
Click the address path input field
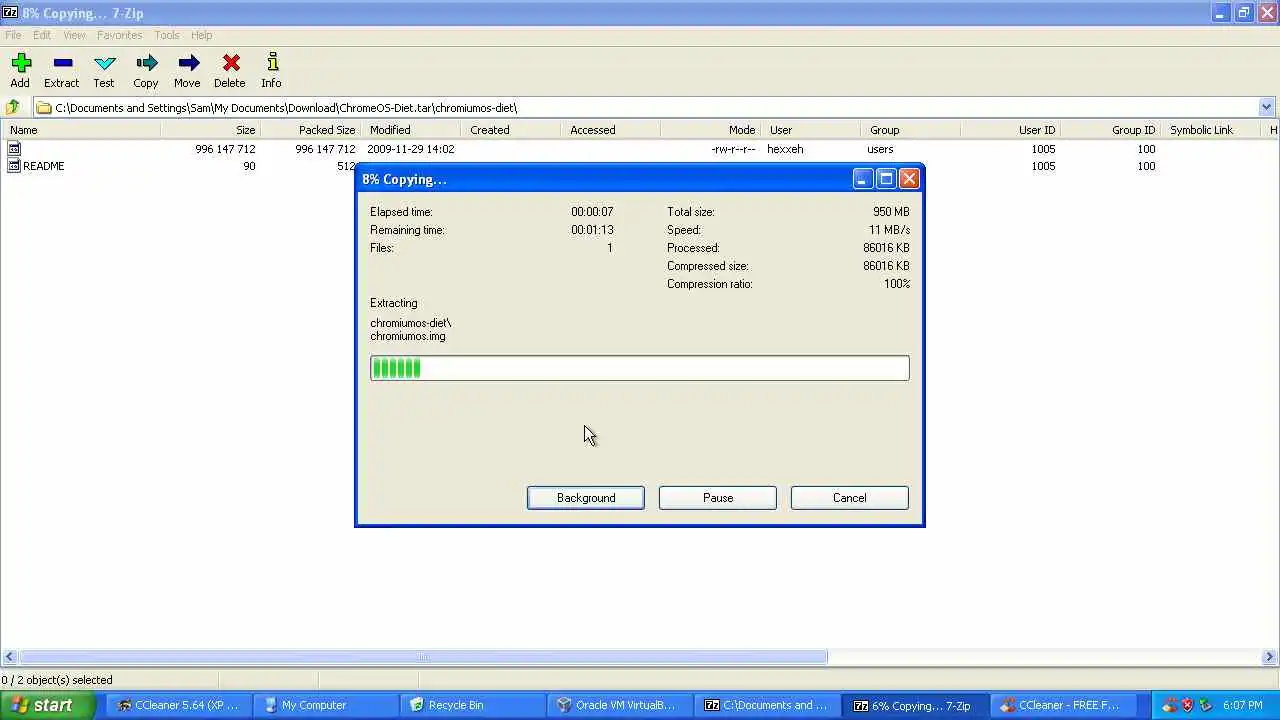[645, 107]
